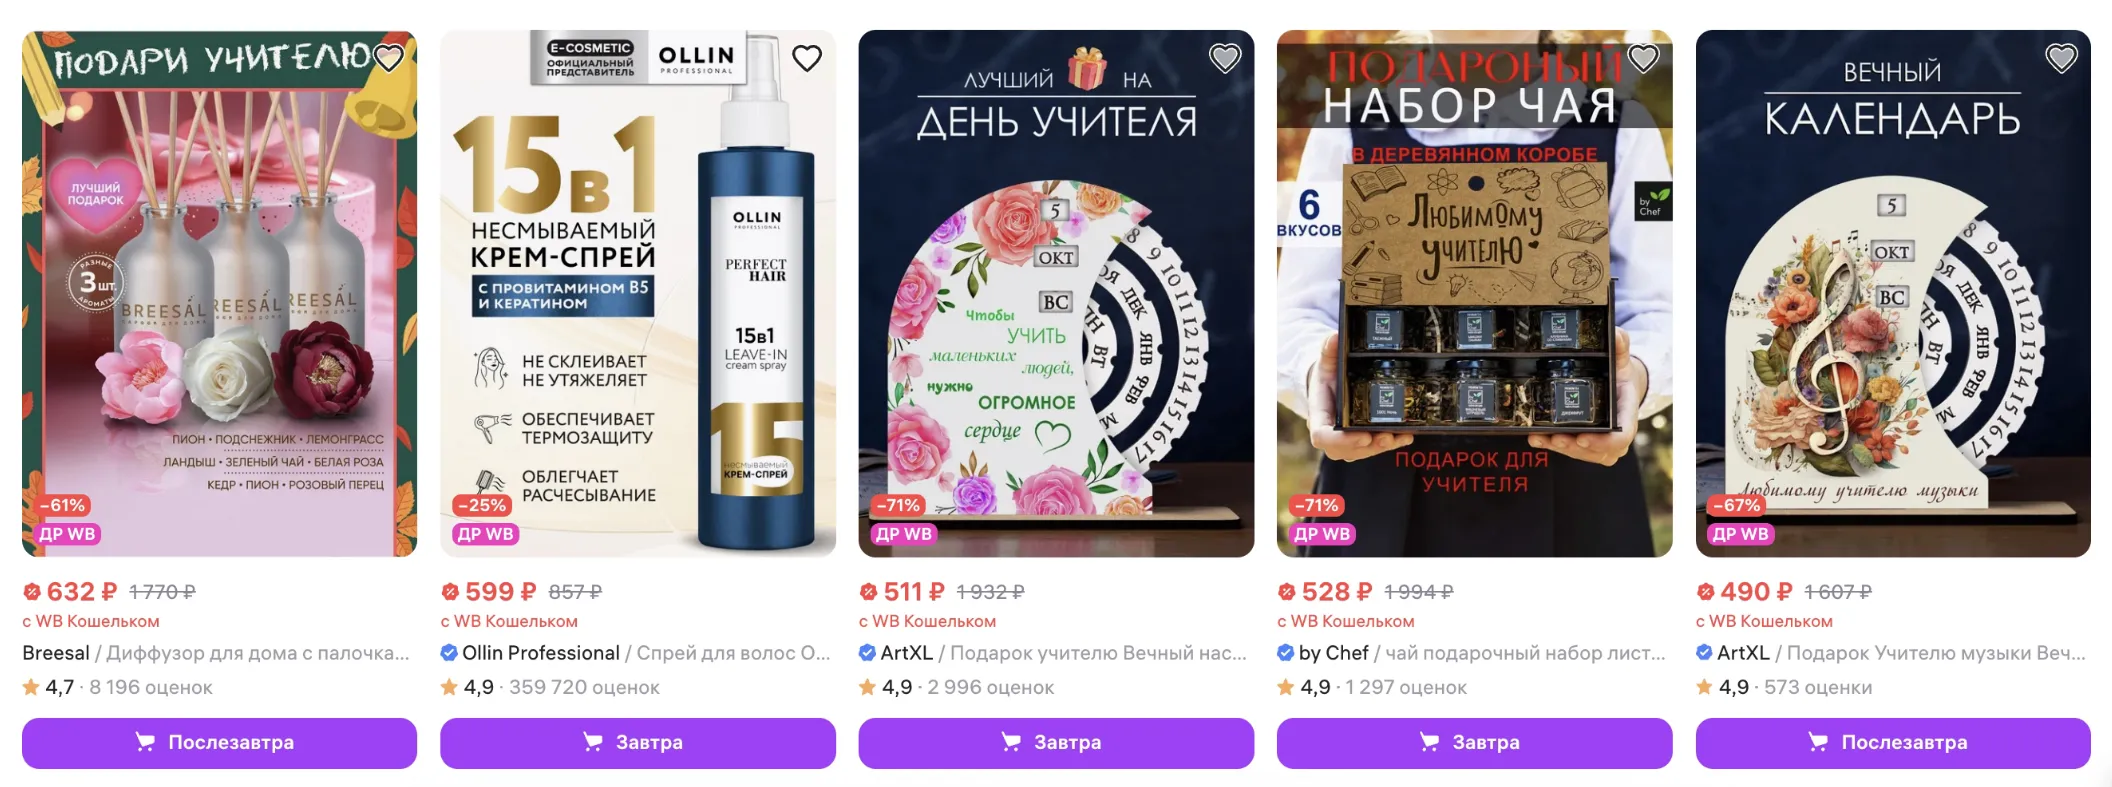Click Послезавтра button under ArtXL 490 ₽

point(1893,743)
